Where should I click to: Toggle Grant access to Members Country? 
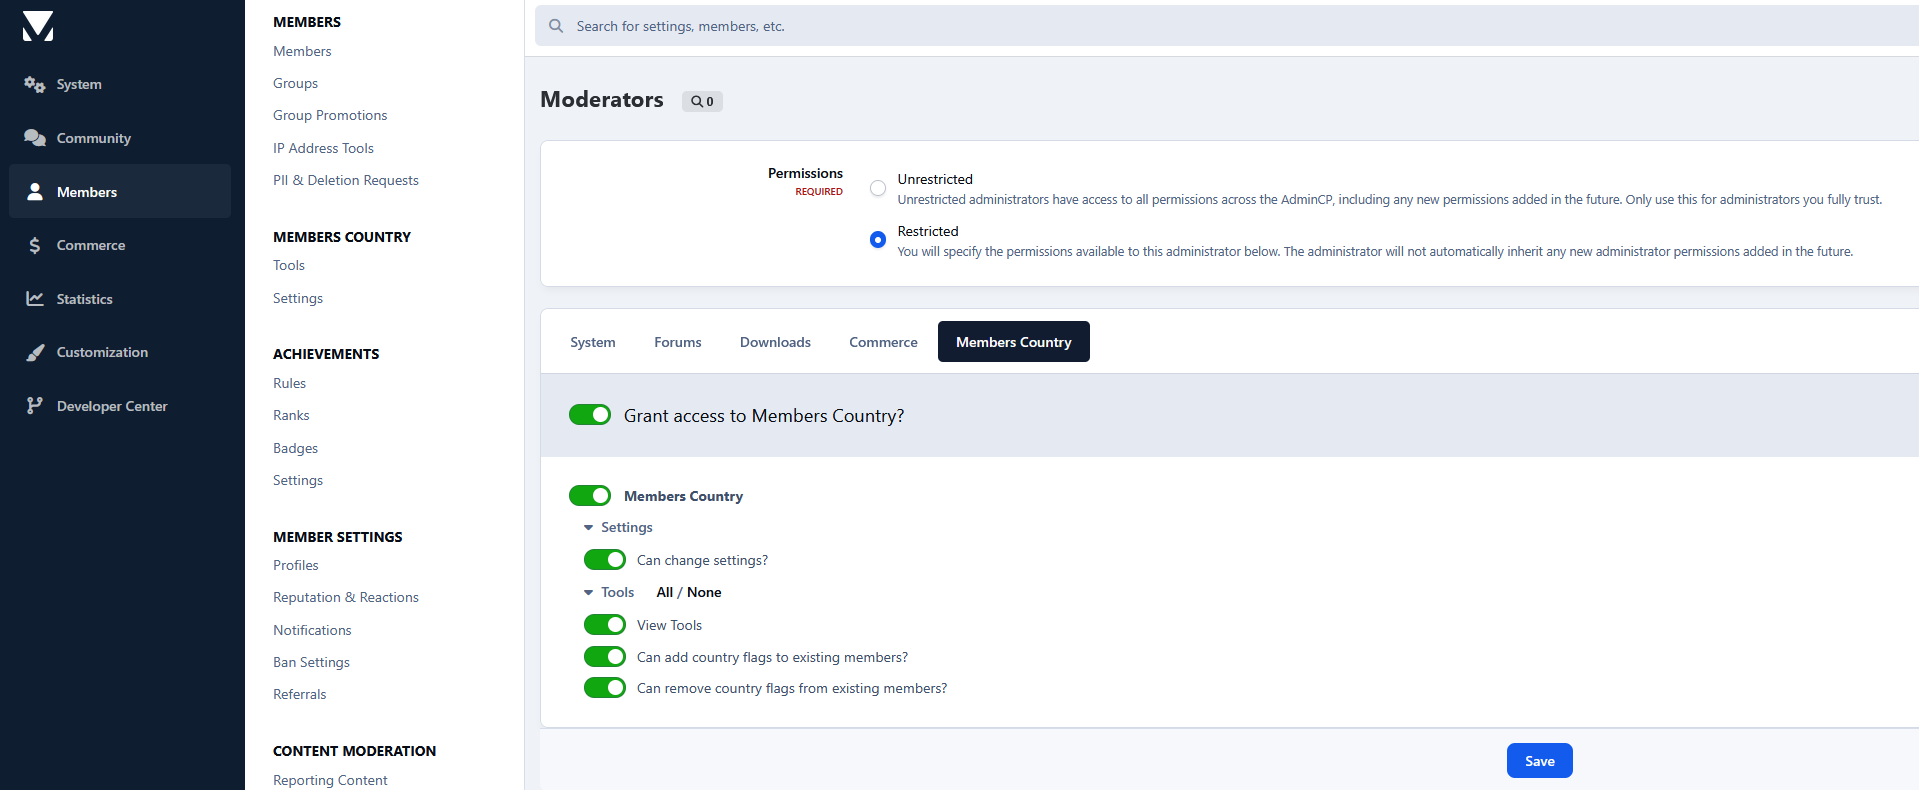click(x=590, y=415)
